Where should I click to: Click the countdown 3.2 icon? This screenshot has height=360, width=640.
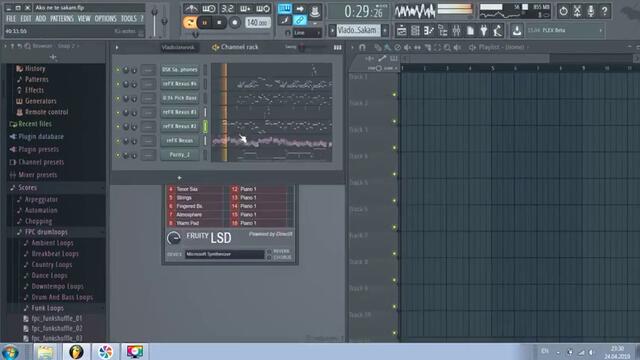tap(227, 8)
